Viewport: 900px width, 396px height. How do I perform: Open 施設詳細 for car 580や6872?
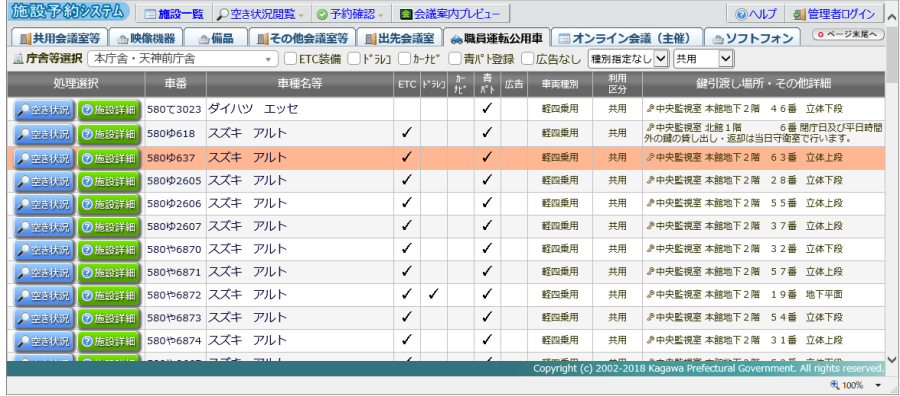tap(109, 295)
